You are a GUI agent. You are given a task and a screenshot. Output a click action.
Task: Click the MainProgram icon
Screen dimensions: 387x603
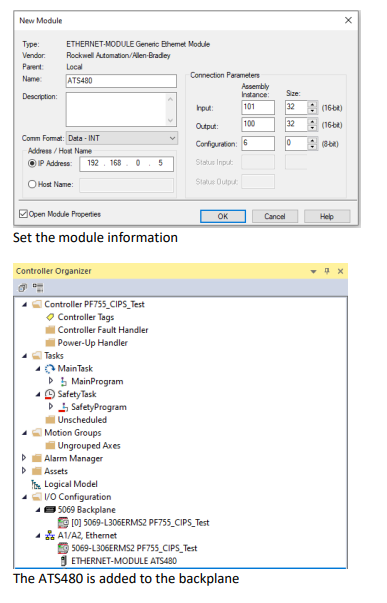pos(63,381)
